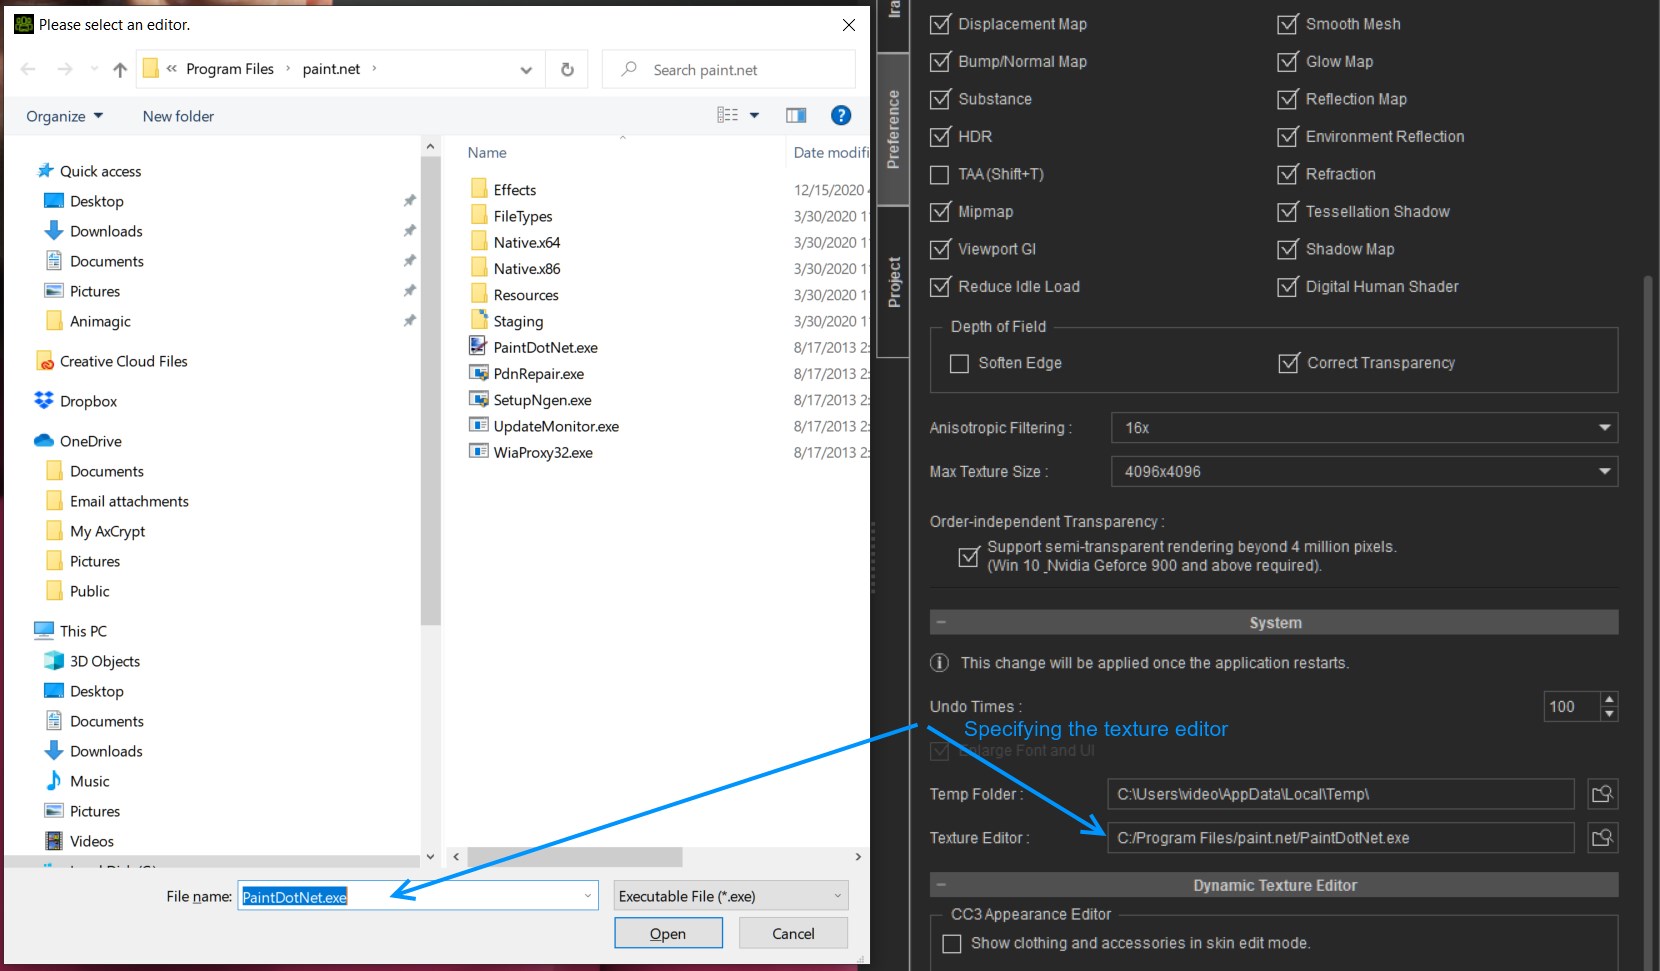Open view options dropdown arrow
This screenshot has height=971, width=1660.
[x=754, y=115]
